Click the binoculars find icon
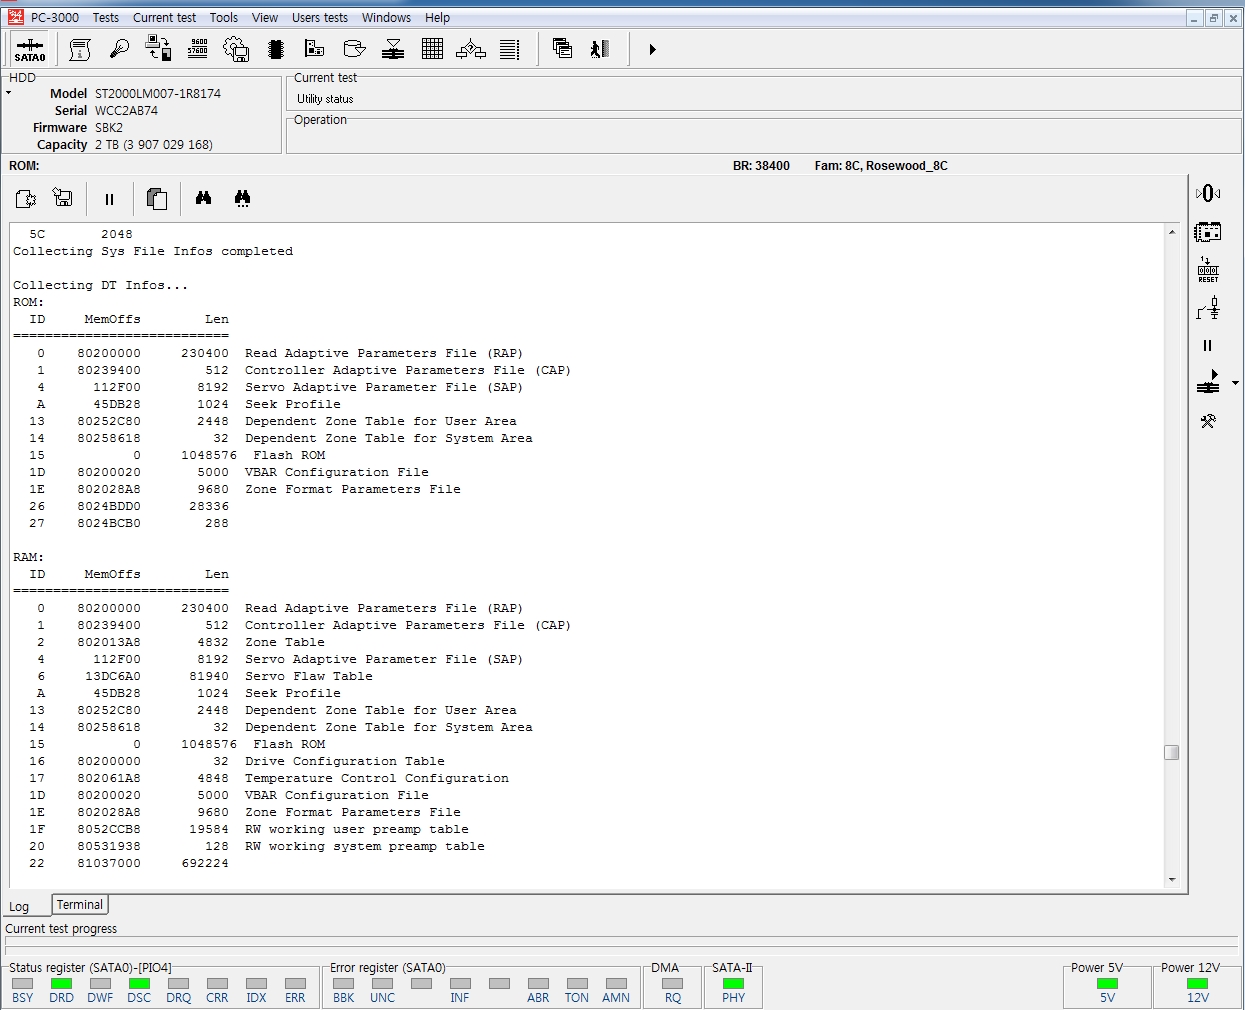Image resolution: width=1245 pixels, height=1010 pixels. pos(203,198)
